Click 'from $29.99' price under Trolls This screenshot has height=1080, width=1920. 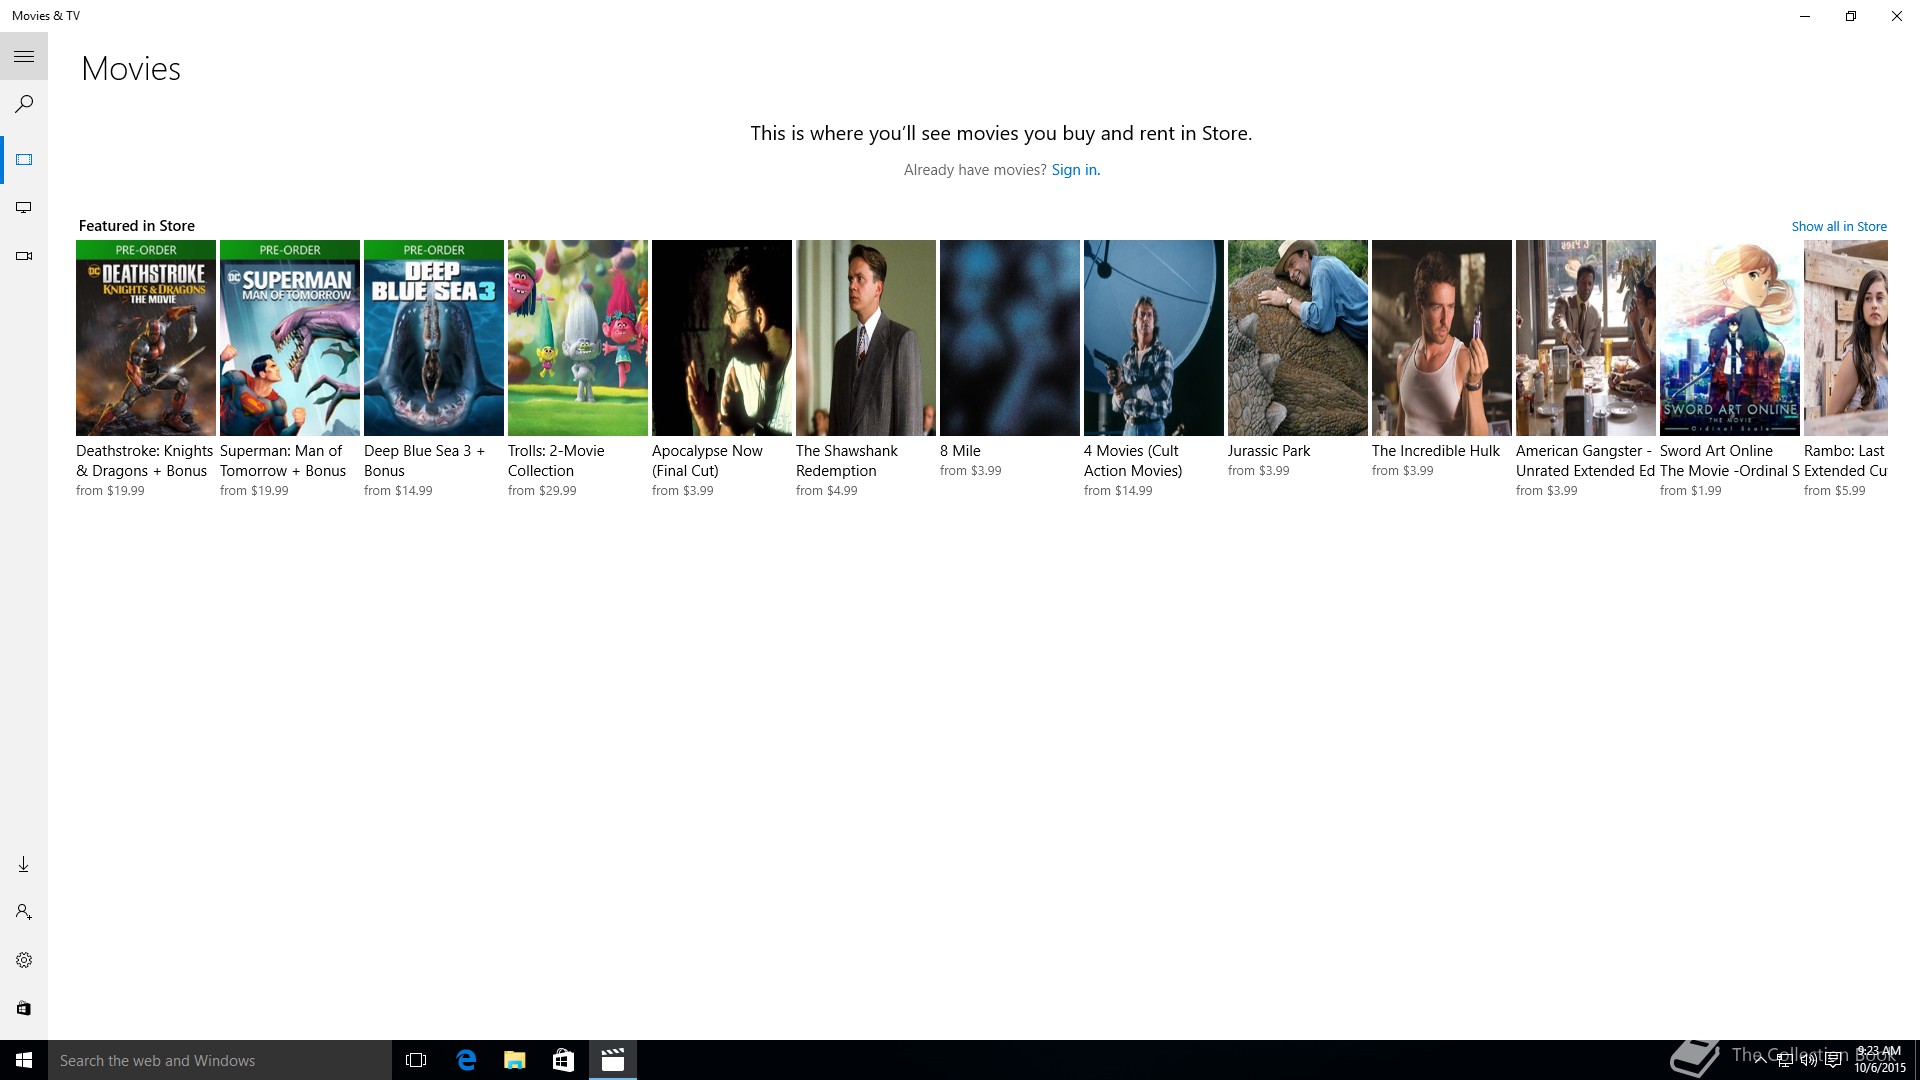click(542, 491)
